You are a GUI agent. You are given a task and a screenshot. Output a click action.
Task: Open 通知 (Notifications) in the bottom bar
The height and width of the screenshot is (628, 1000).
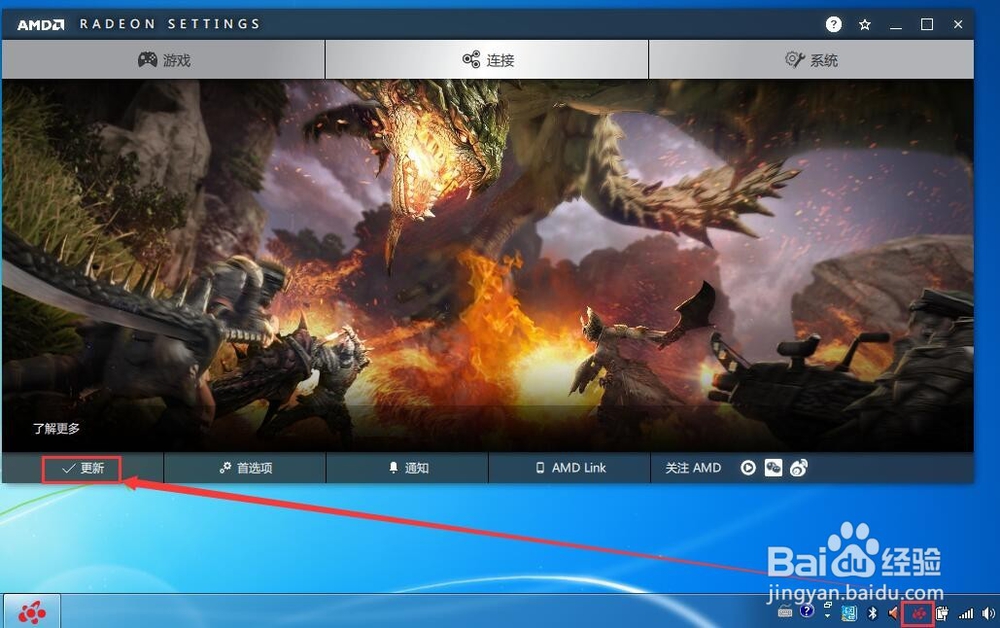pyautogui.click(x=408, y=468)
